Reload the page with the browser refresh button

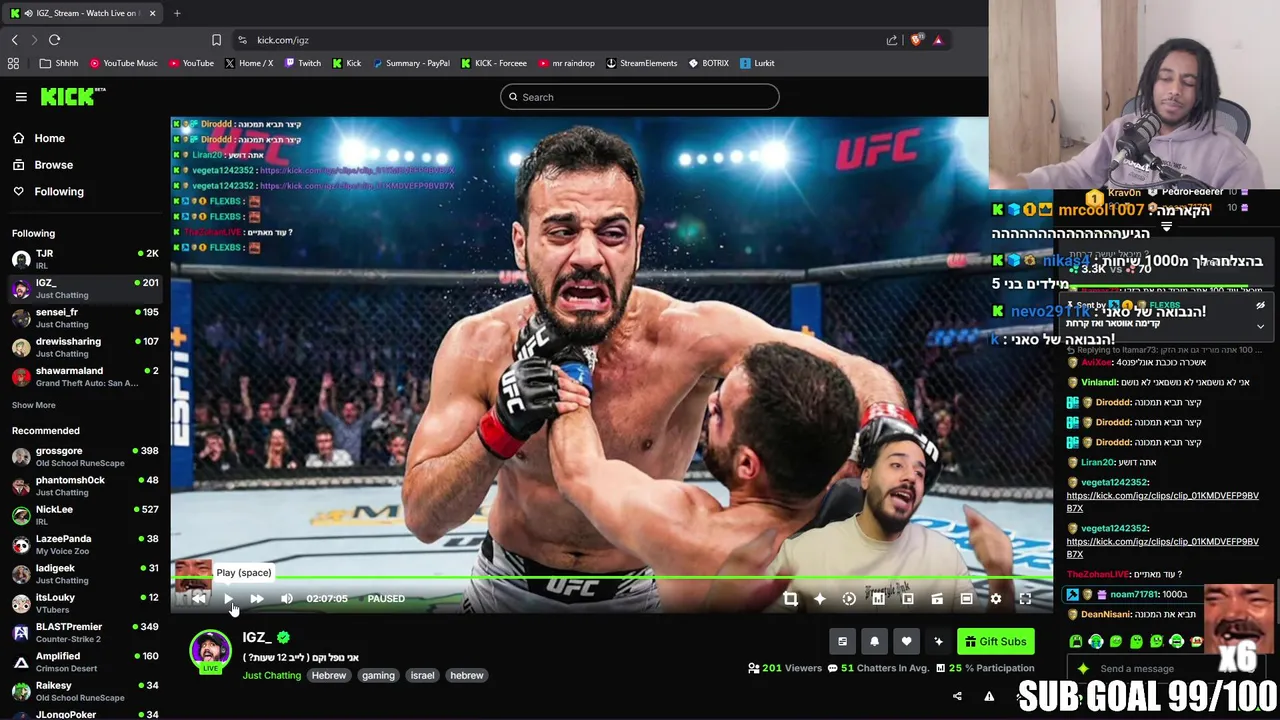[x=54, y=40]
